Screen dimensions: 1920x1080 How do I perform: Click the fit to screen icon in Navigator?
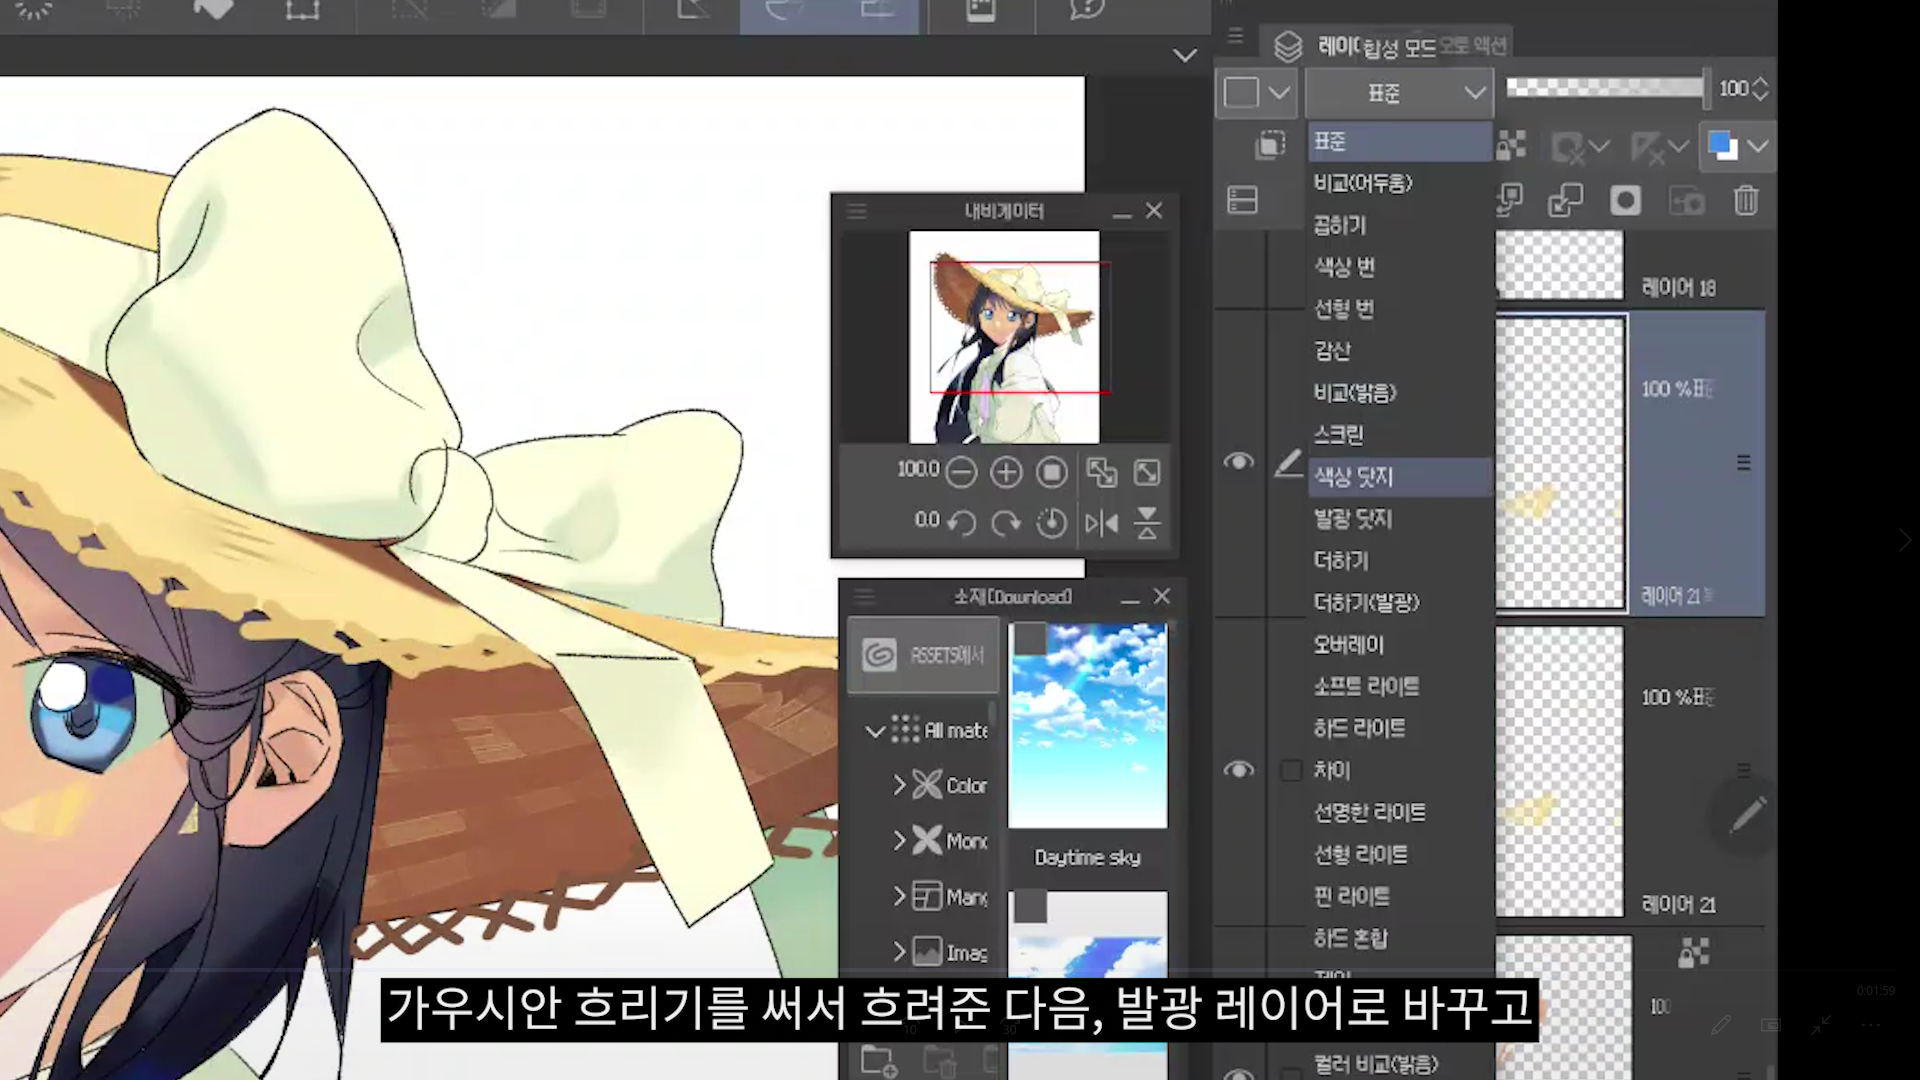pyautogui.click(x=1147, y=473)
